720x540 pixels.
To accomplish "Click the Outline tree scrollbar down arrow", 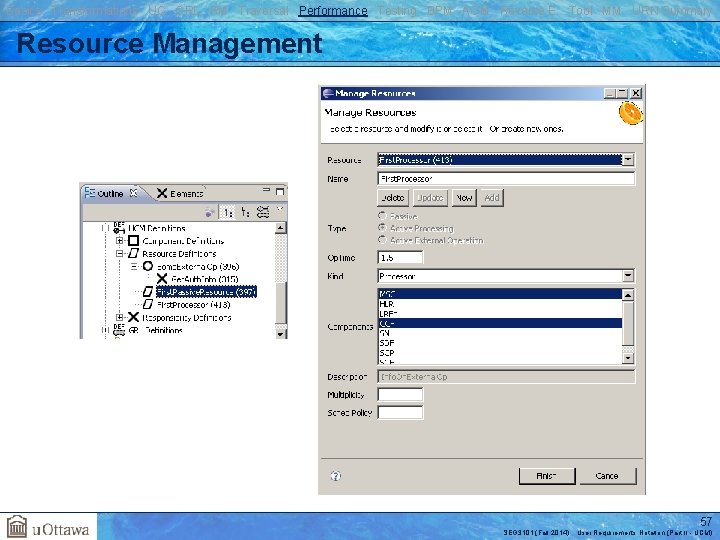I will 281,333.
